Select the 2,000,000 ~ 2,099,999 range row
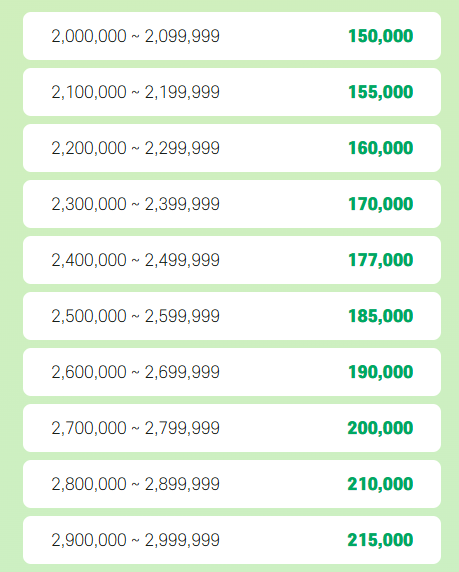The image size is (459, 572). click(x=232, y=36)
